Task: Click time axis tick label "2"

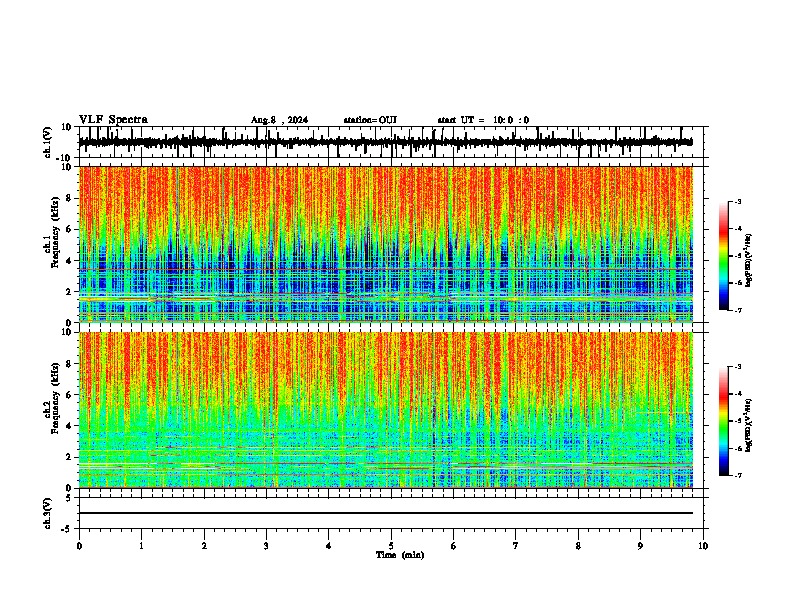Action: click(x=204, y=546)
